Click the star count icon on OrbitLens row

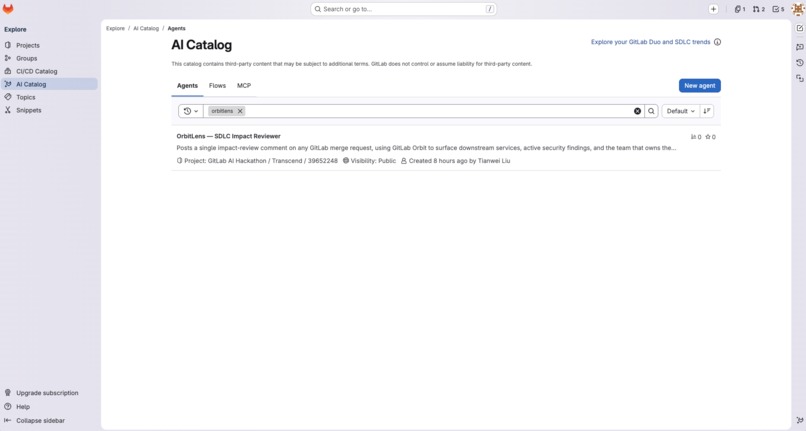click(x=708, y=137)
